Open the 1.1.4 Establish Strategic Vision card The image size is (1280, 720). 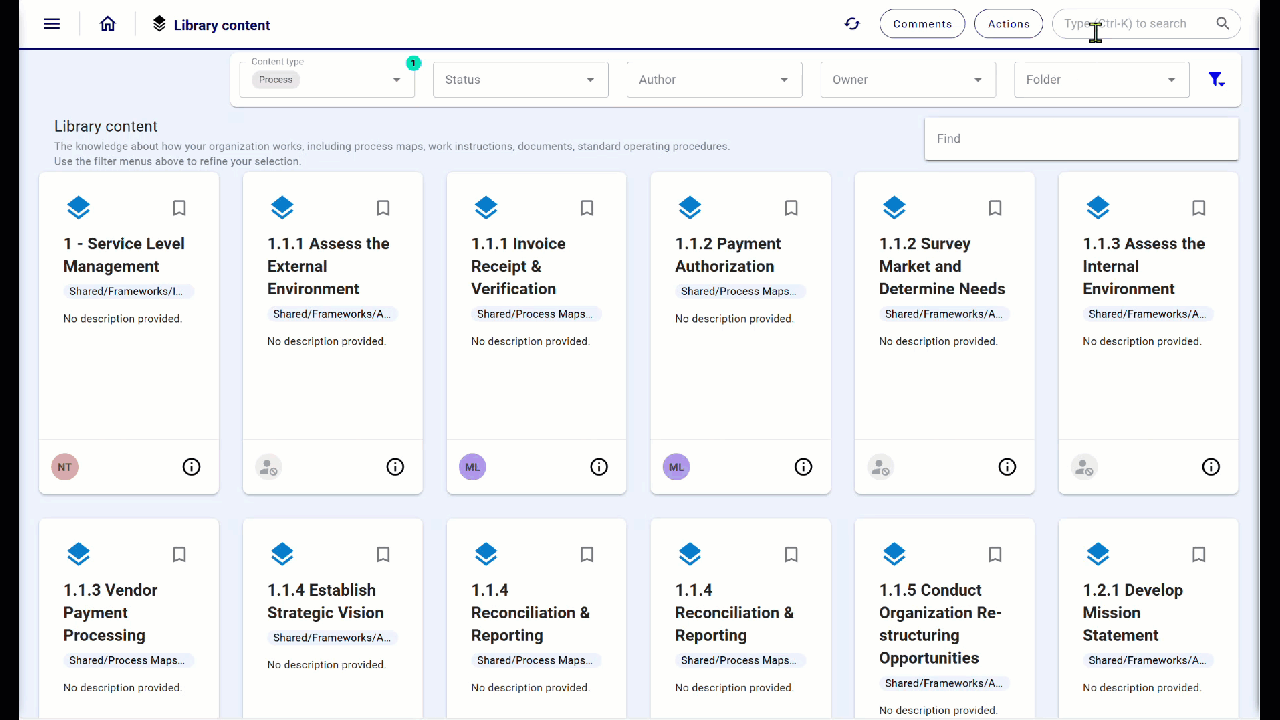click(x=325, y=601)
